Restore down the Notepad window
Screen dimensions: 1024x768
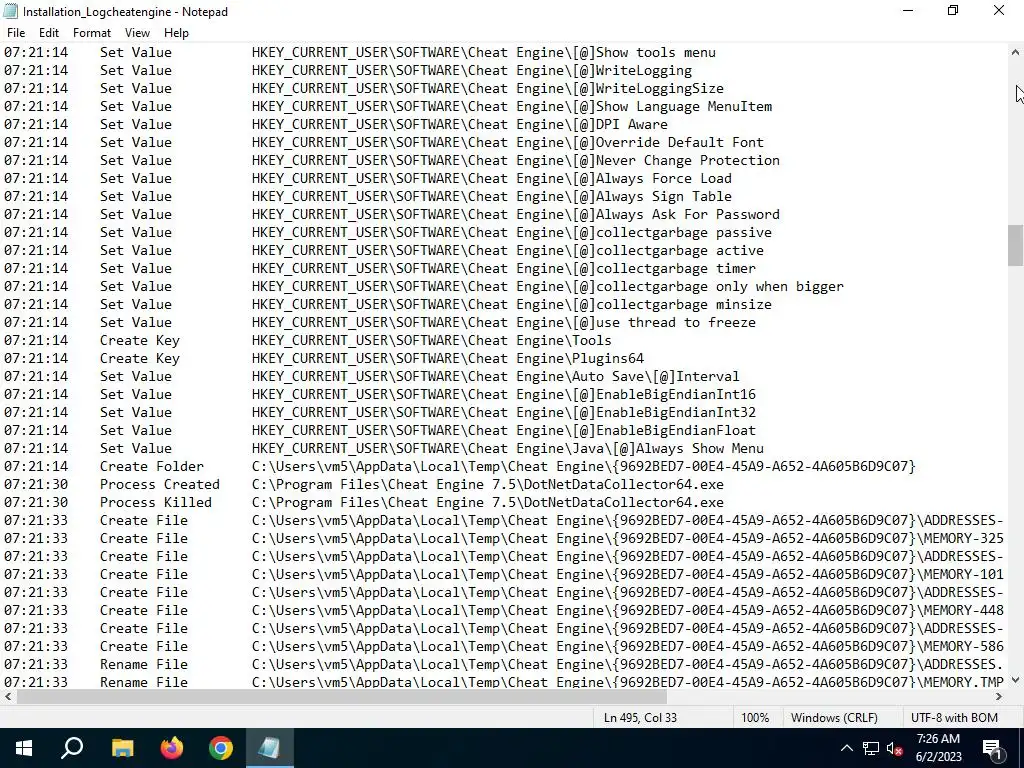tap(953, 11)
